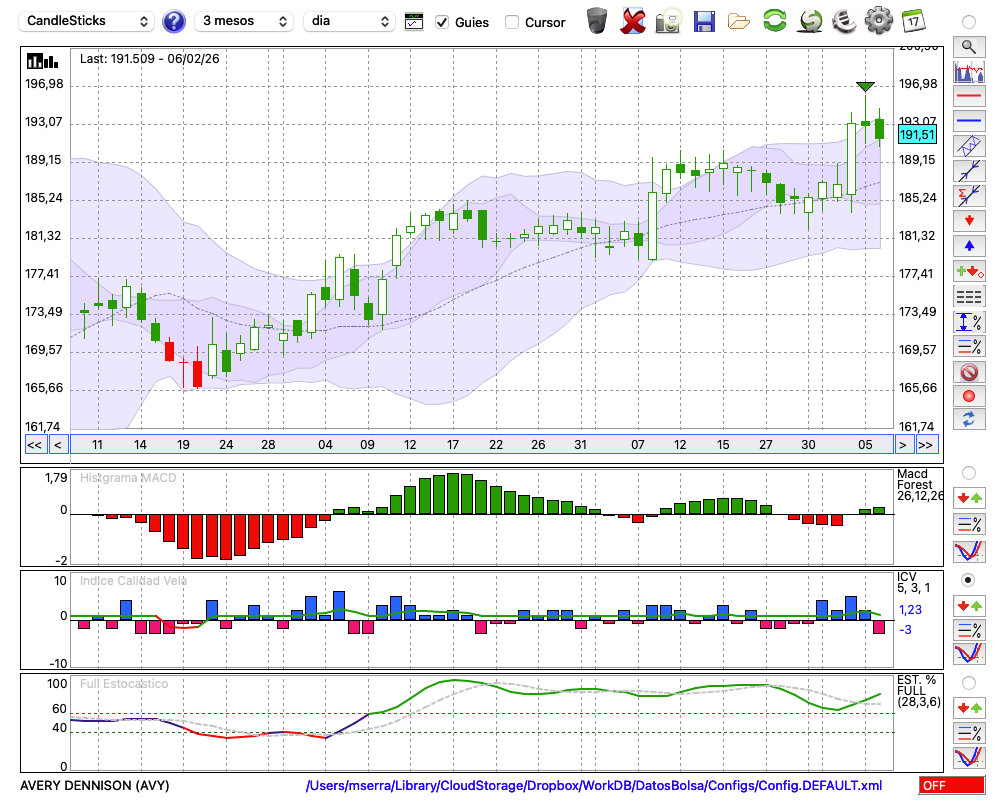
Task: Open the gear settings icon
Action: 878,20
